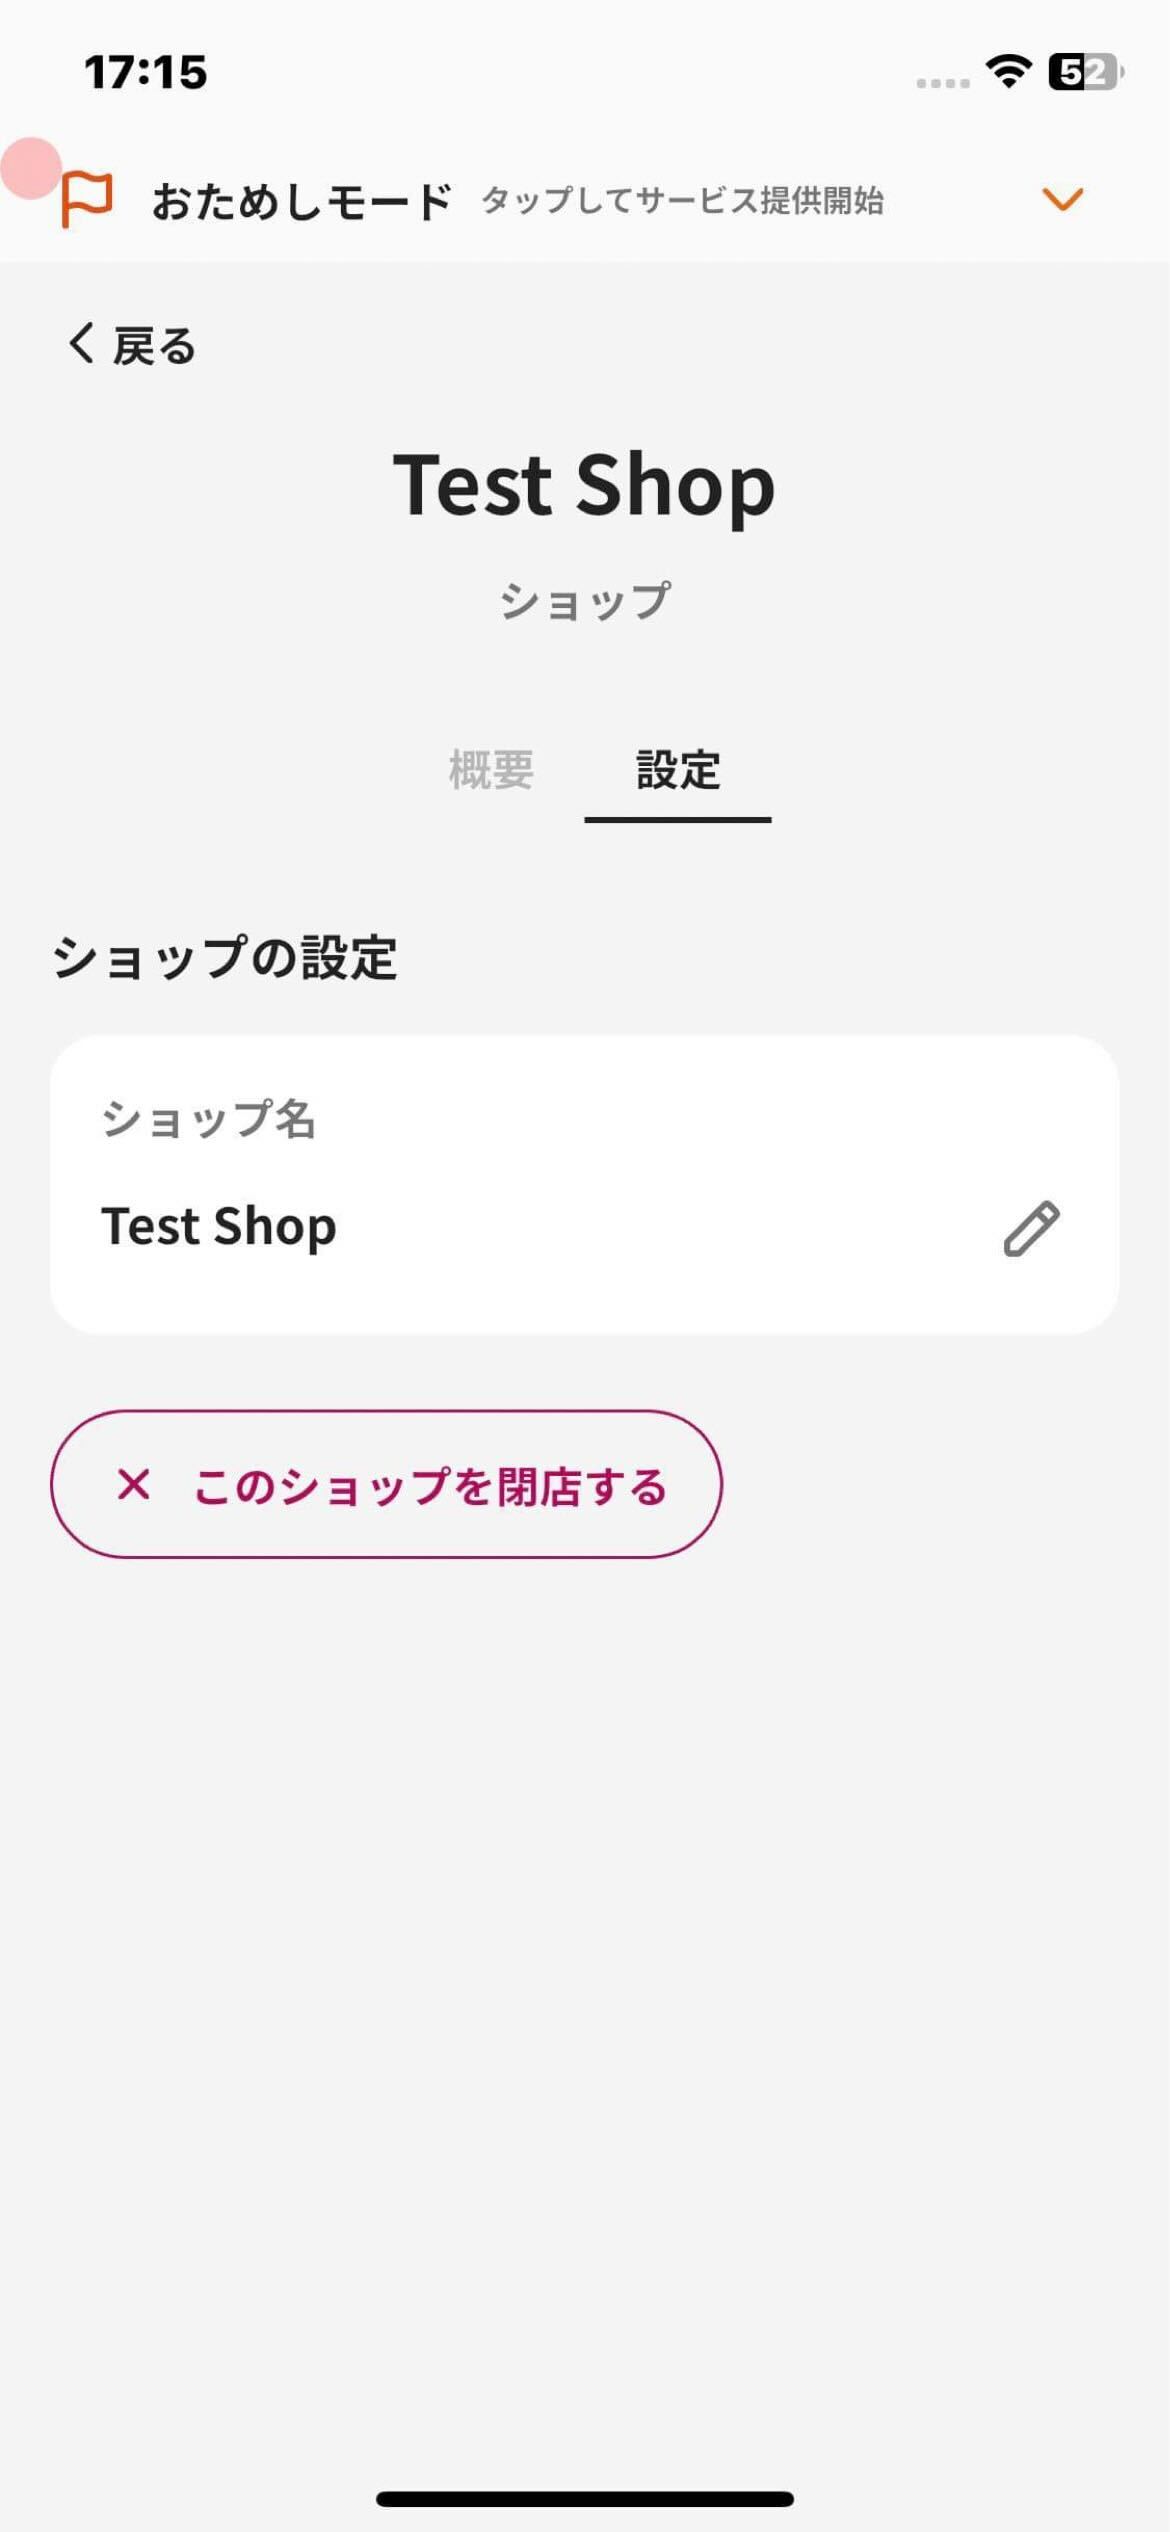
Task: Edit shop name with pencil icon
Action: pyautogui.click(x=1031, y=1228)
